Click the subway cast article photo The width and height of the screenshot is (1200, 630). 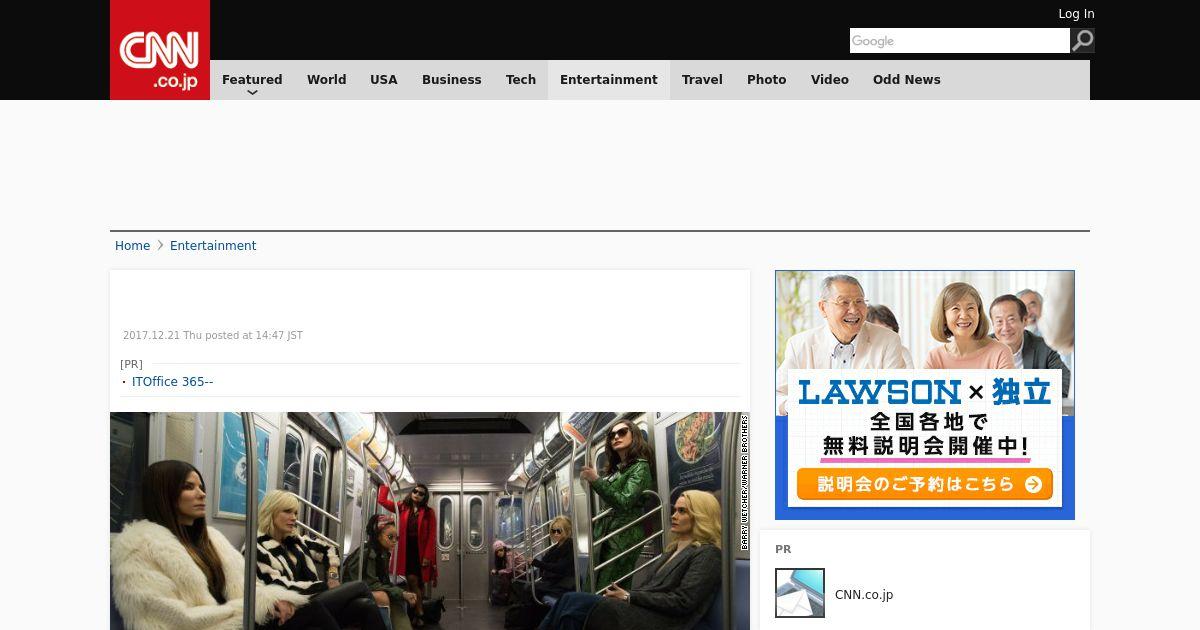point(430,521)
